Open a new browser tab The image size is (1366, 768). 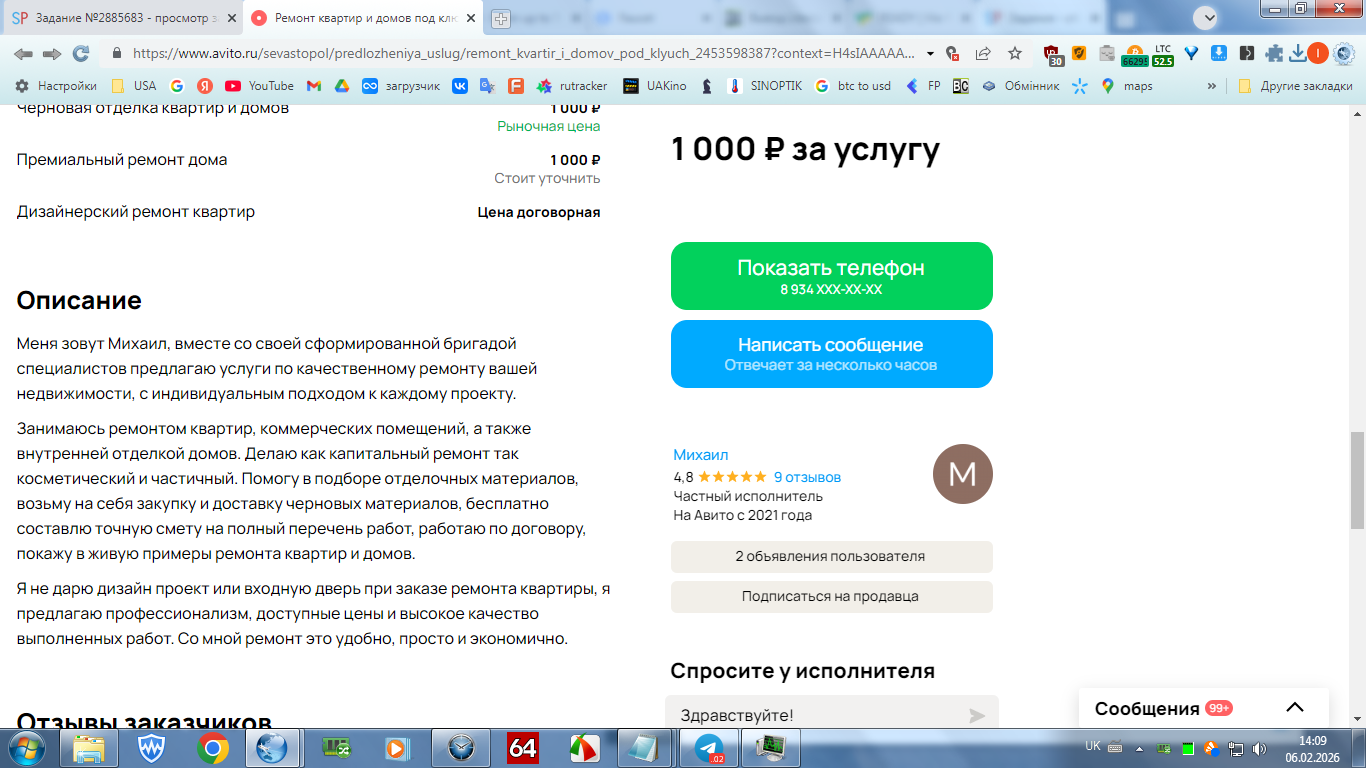point(501,18)
